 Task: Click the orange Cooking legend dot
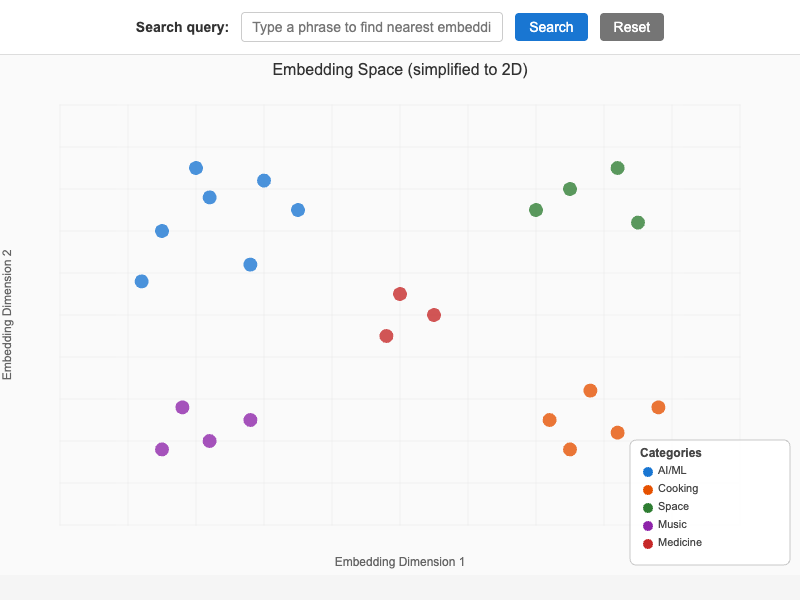pyautogui.click(x=650, y=488)
